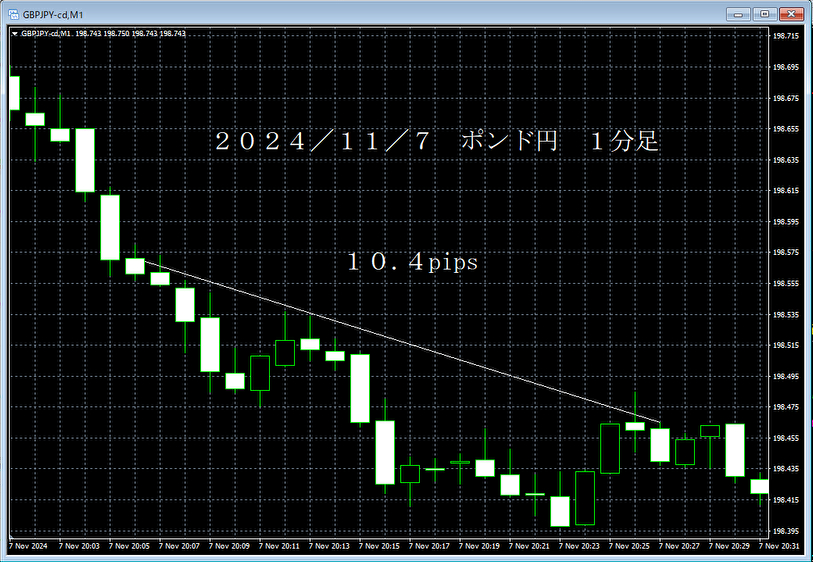Click time axis label 7 Nov 20:21
This screenshot has height=562, width=813.
click(x=529, y=546)
